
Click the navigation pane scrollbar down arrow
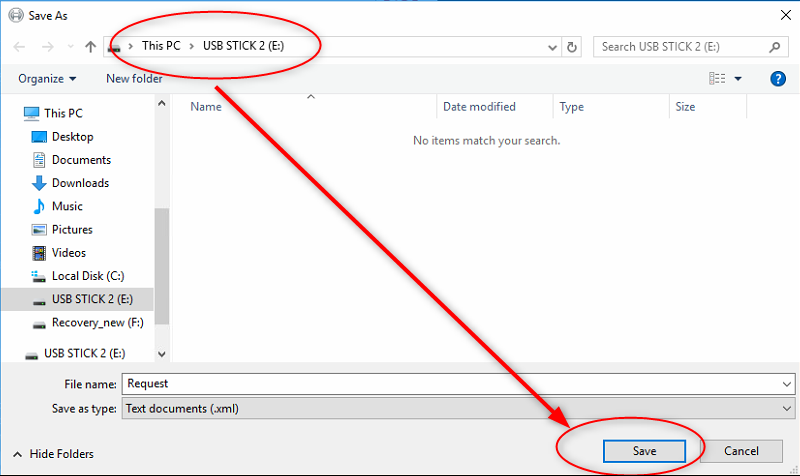tap(162, 353)
